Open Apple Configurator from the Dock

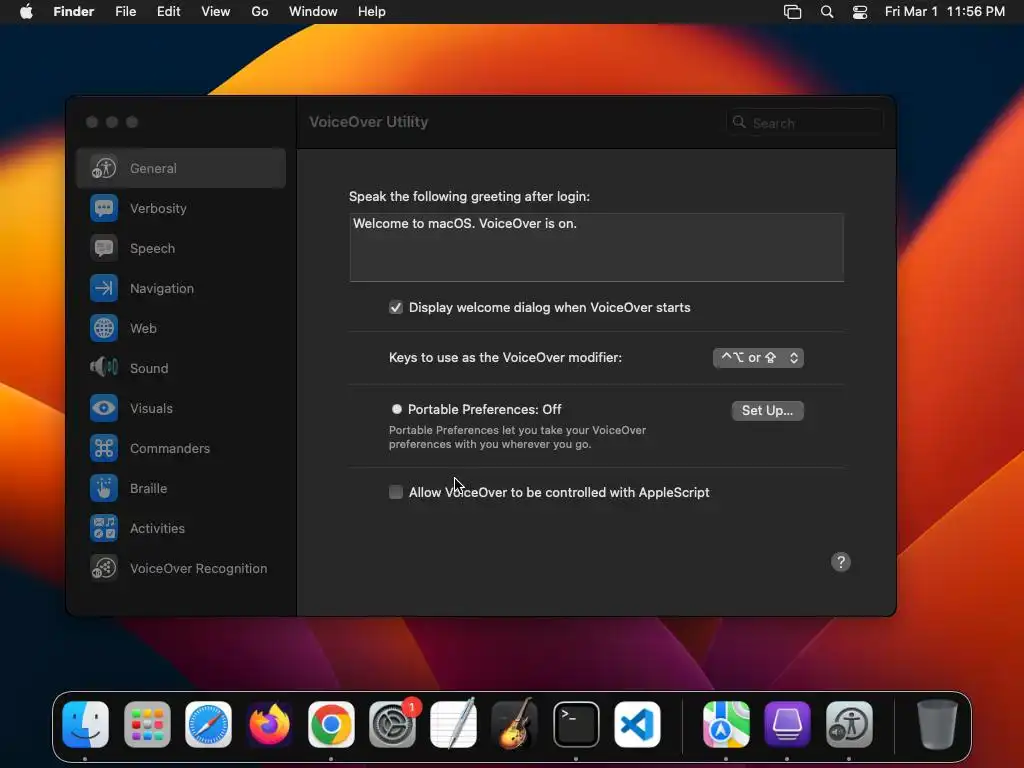[x=788, y=724]
